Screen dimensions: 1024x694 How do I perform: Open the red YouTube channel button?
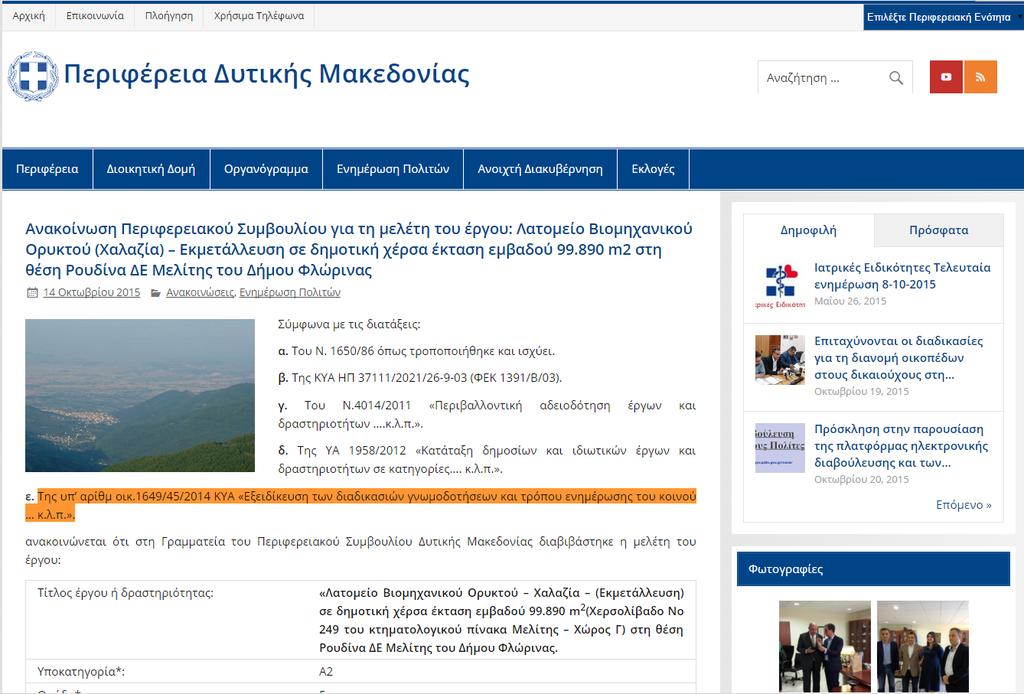(x=946, y=77)
